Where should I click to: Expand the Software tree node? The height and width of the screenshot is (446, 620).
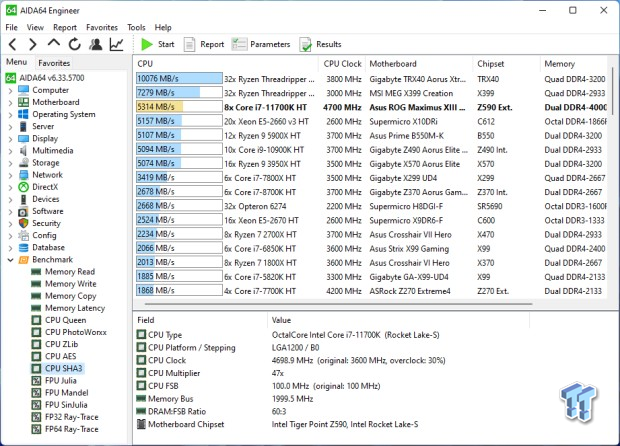(11, 212)
